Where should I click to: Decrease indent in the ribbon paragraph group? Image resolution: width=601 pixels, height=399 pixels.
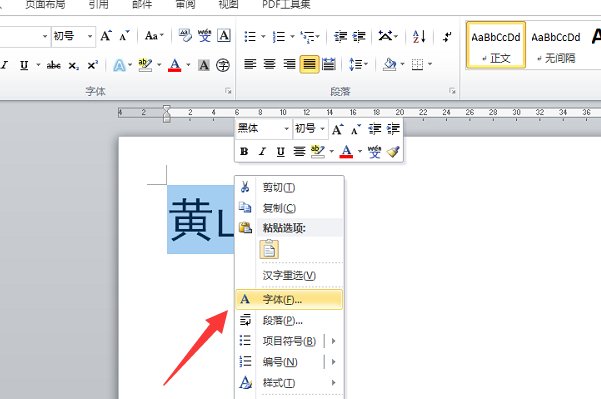[340, 37]
